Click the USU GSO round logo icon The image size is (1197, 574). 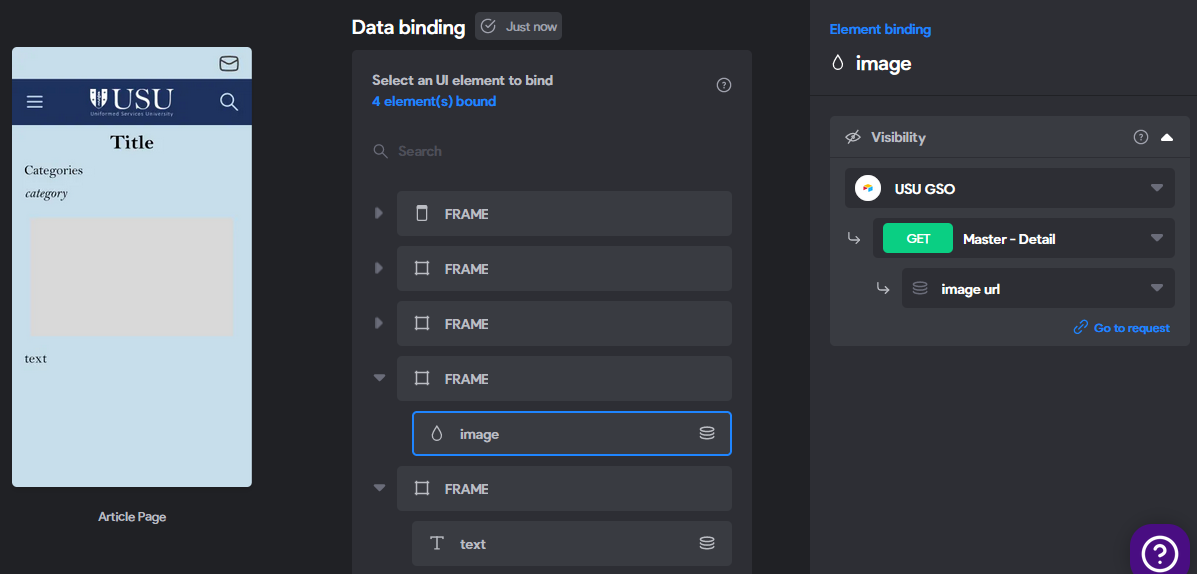[x=868, y=188]
